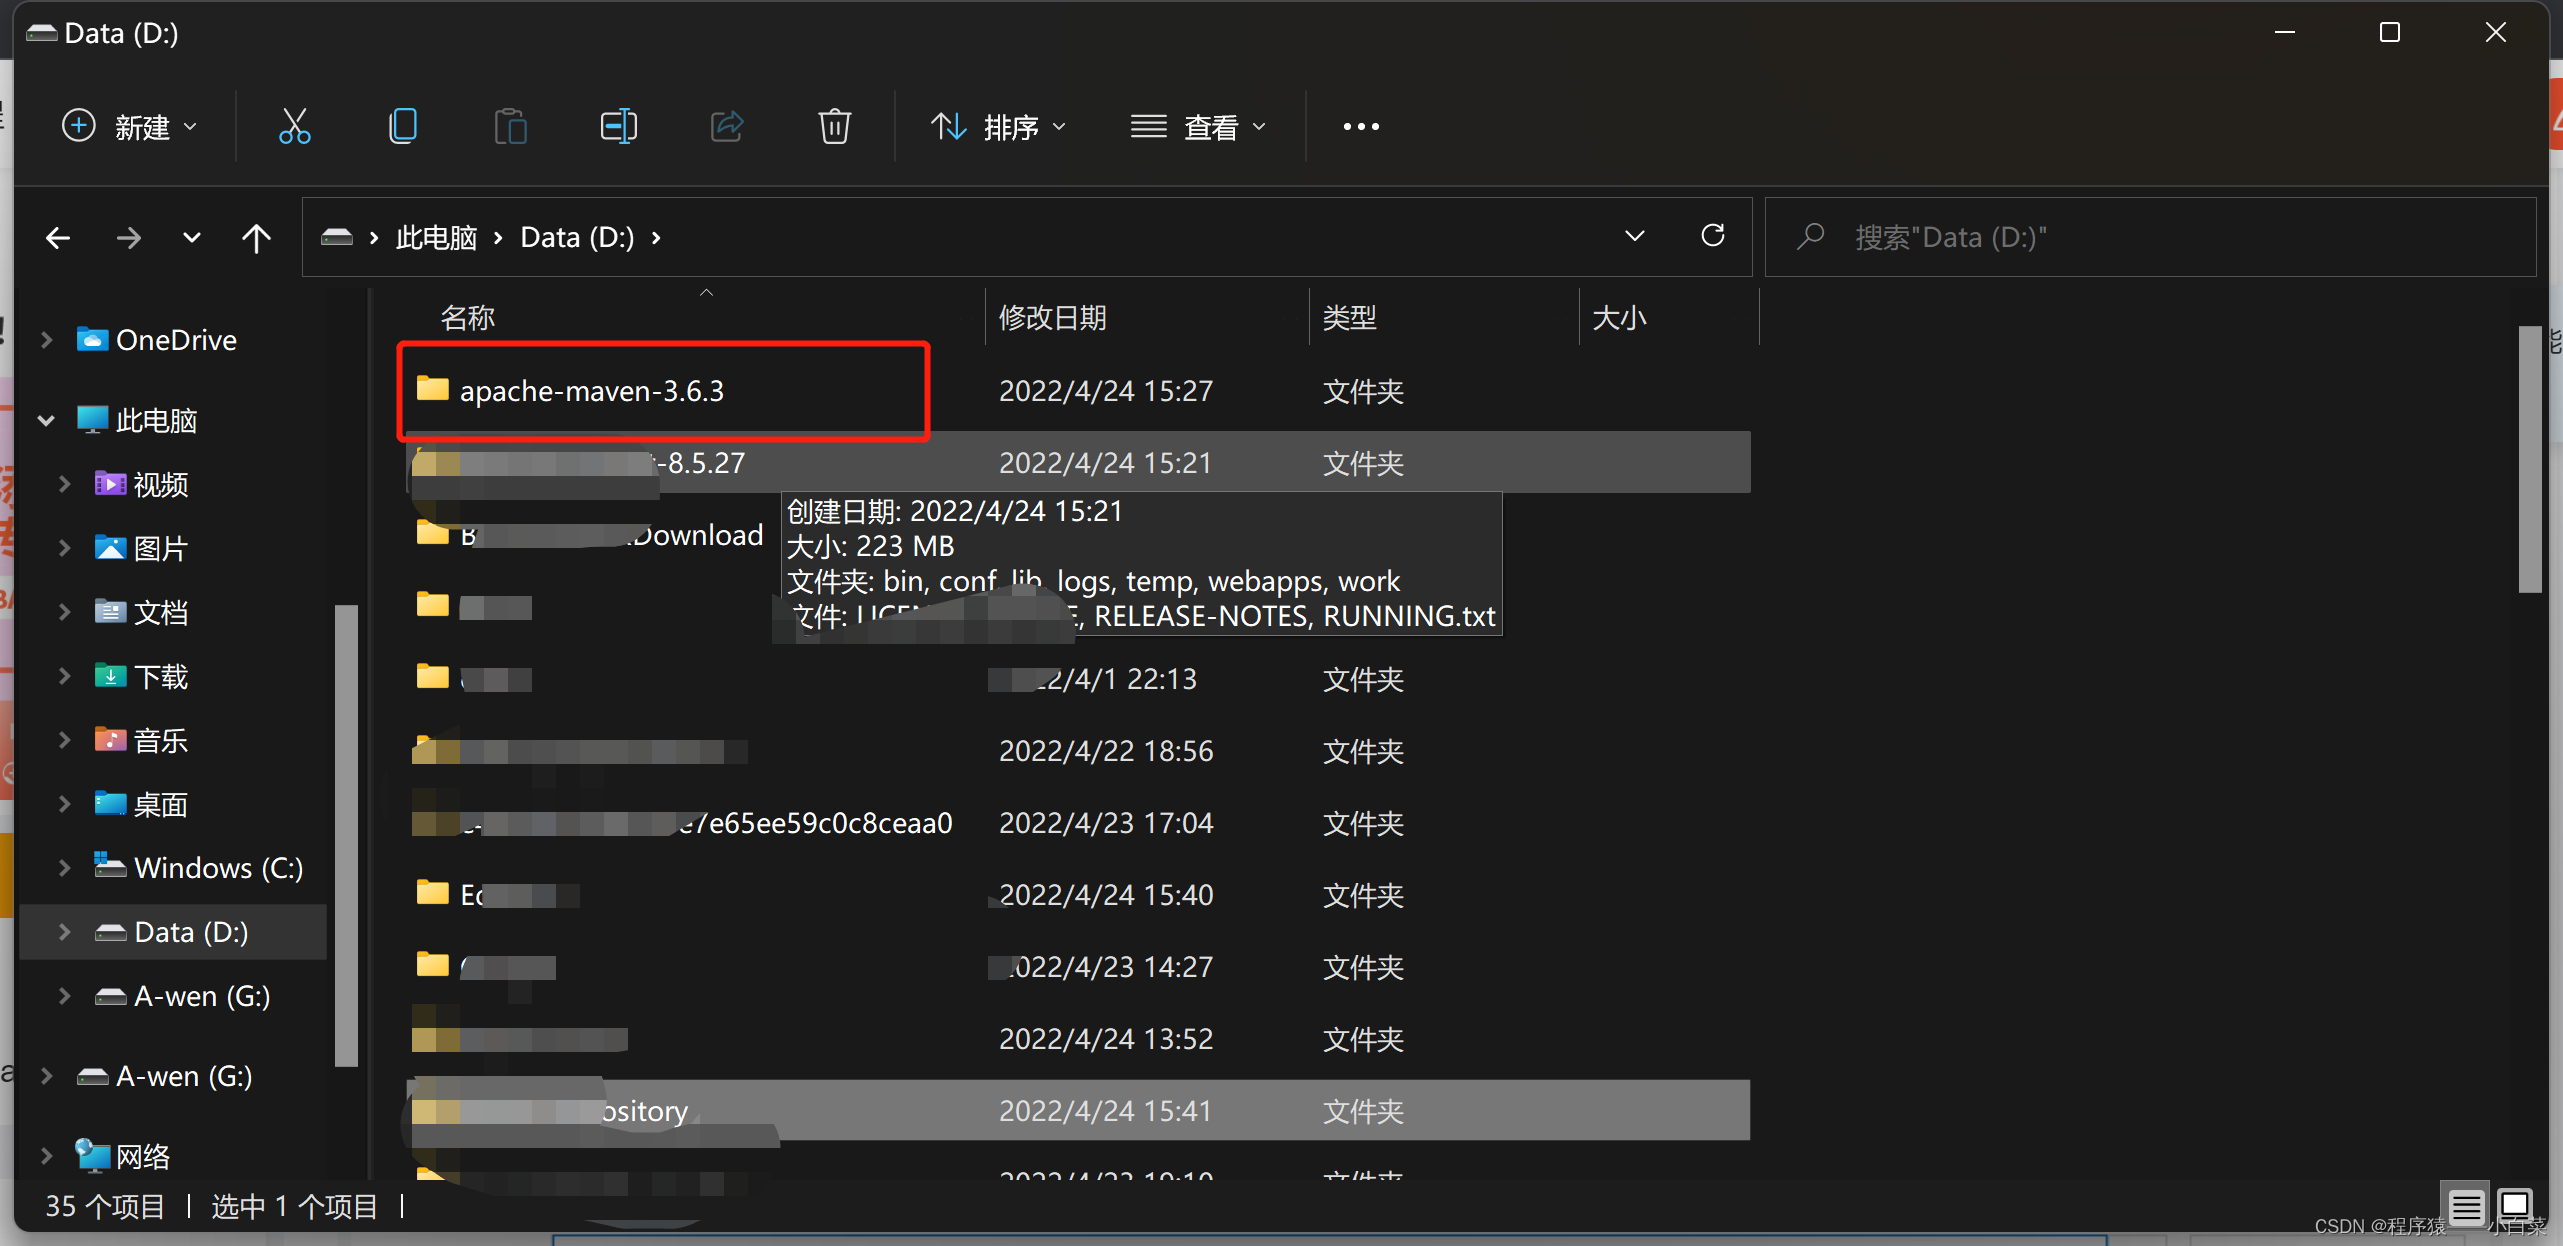Click the Windows (C:) drive icon
Viewport: 2563px width, 1246px height.
pos(110,866)
